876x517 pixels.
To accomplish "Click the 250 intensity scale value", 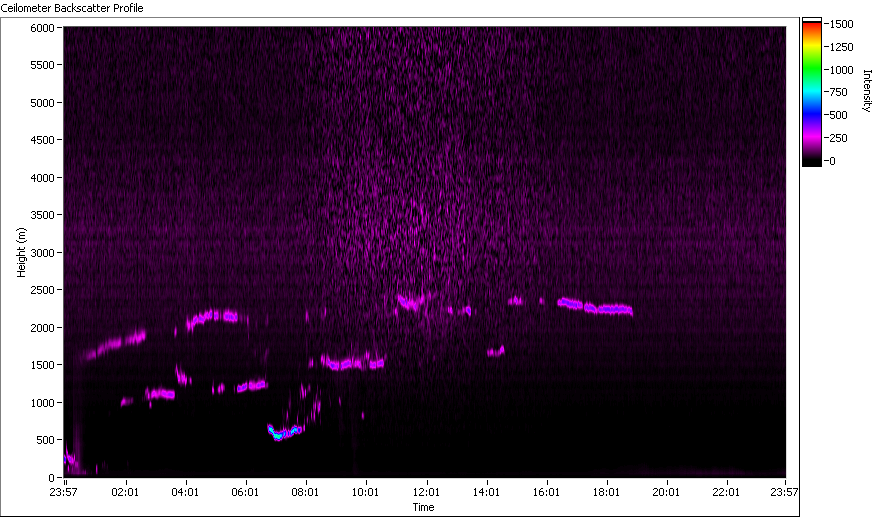I will 839,138.
